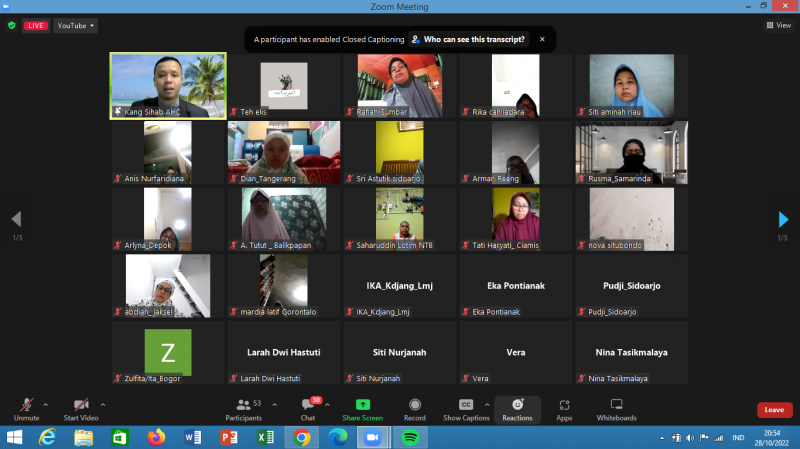800x449 pixels.
Task: Open the Reactions menu
Action: click(x=517, y=407)
